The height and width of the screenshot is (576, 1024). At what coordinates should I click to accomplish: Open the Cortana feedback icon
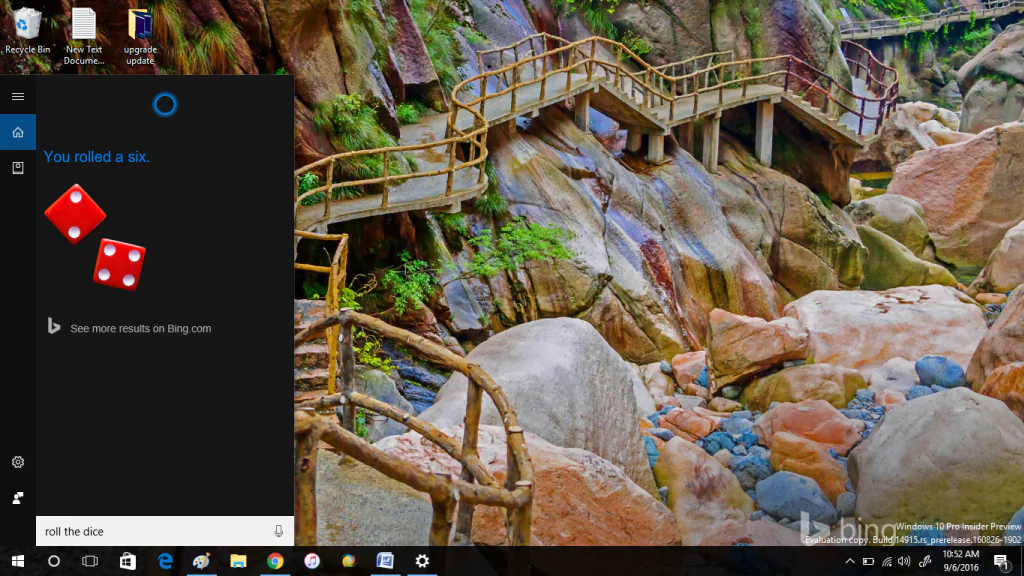tap(18, 498)
